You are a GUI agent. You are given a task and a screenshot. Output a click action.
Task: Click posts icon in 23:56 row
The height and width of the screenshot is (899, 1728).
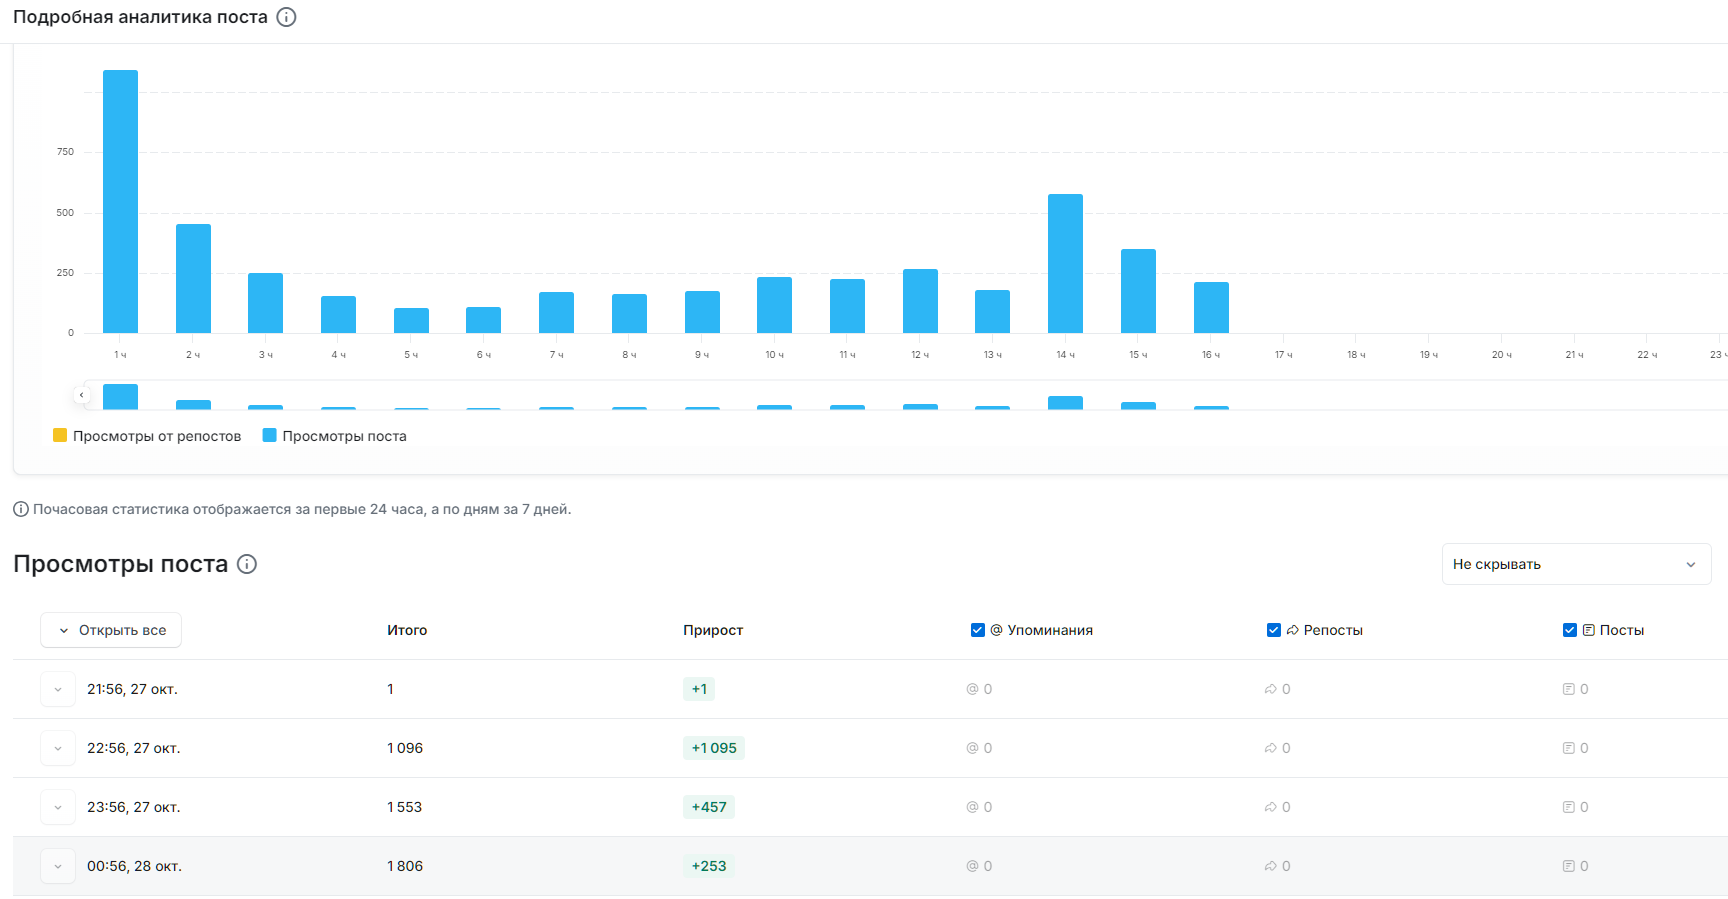pos(1569,807)
